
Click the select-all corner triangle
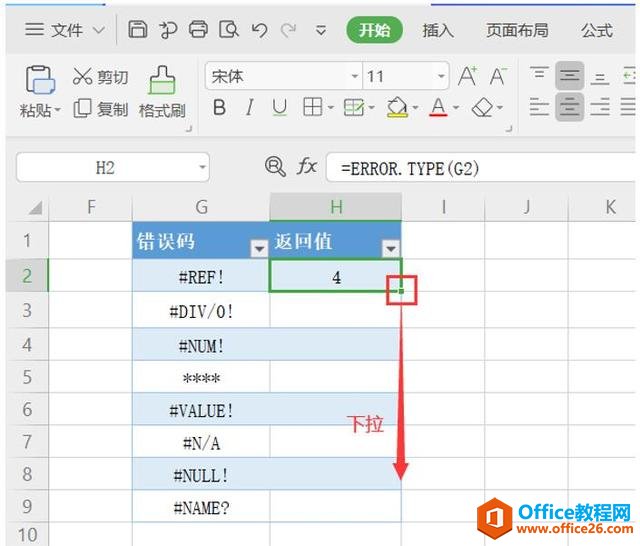pos(36,207)
